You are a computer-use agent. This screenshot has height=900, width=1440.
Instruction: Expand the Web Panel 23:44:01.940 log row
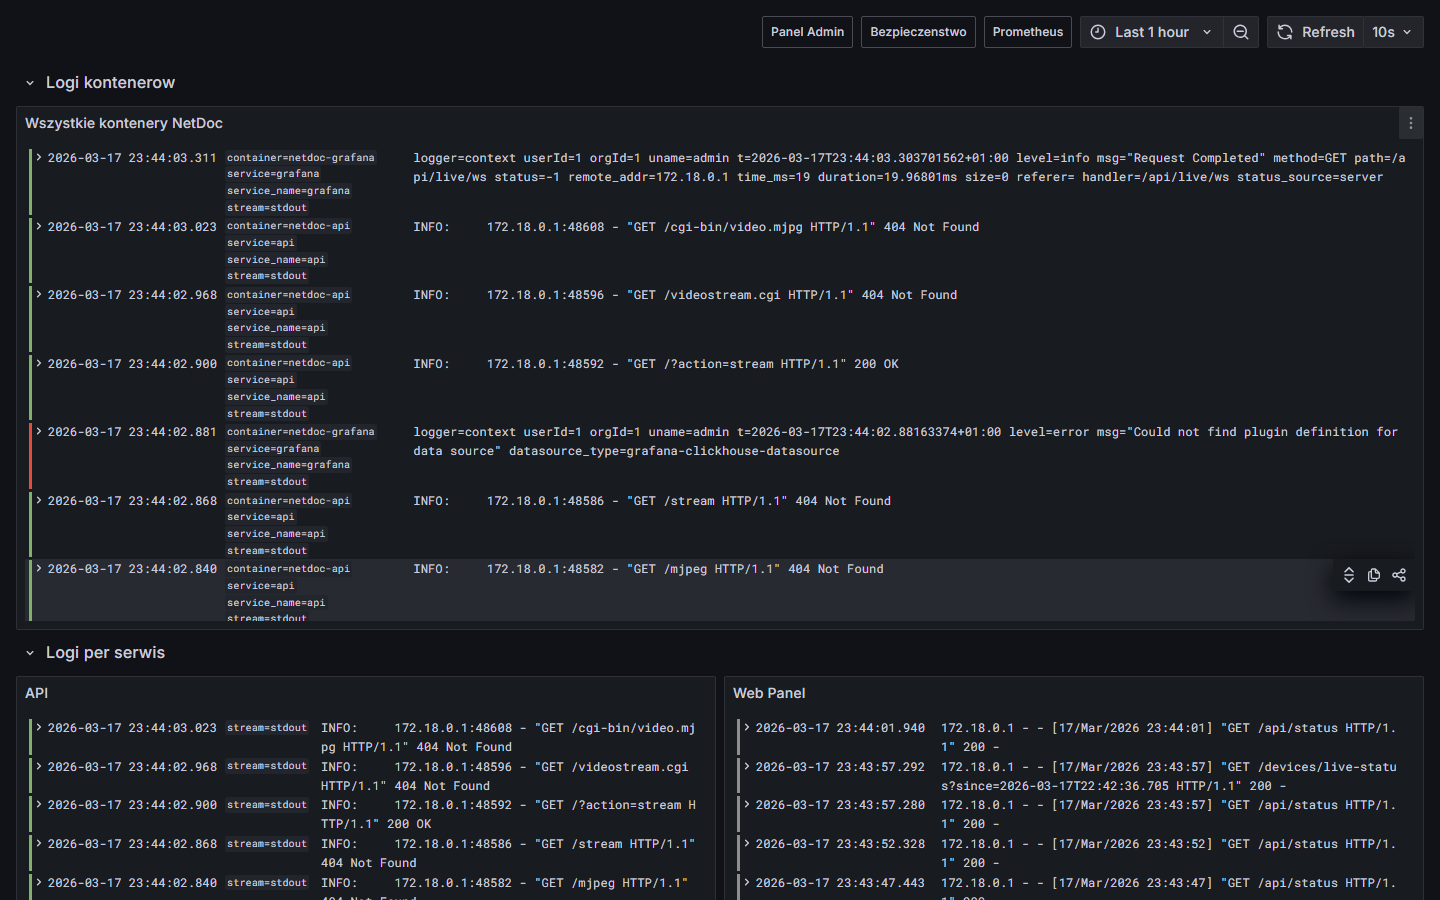747,728
